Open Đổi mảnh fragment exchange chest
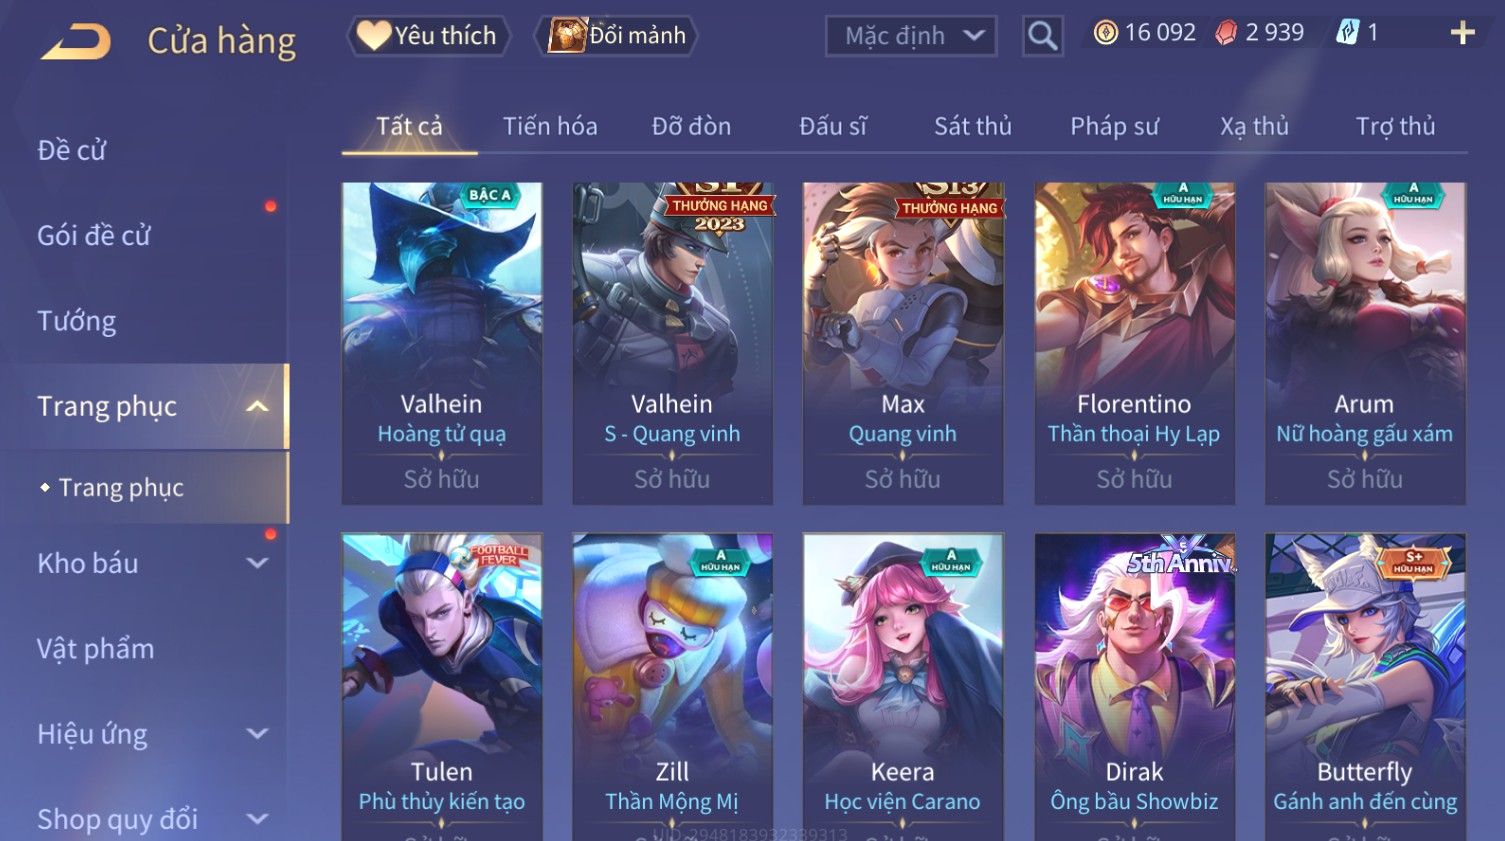The image size is (1505, 841). coord(618,36)
